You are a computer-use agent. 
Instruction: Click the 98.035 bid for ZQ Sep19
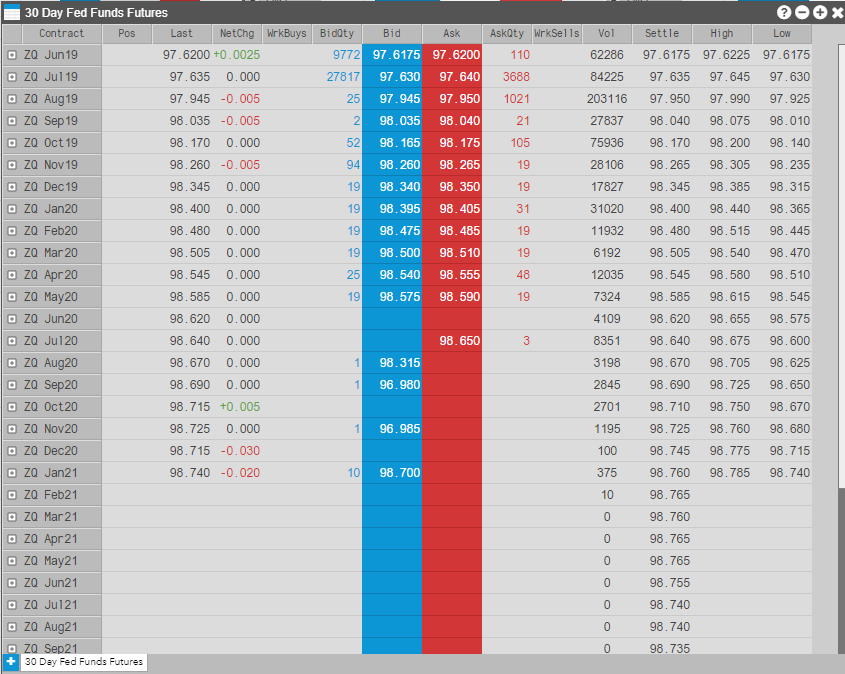pos(392,121)
